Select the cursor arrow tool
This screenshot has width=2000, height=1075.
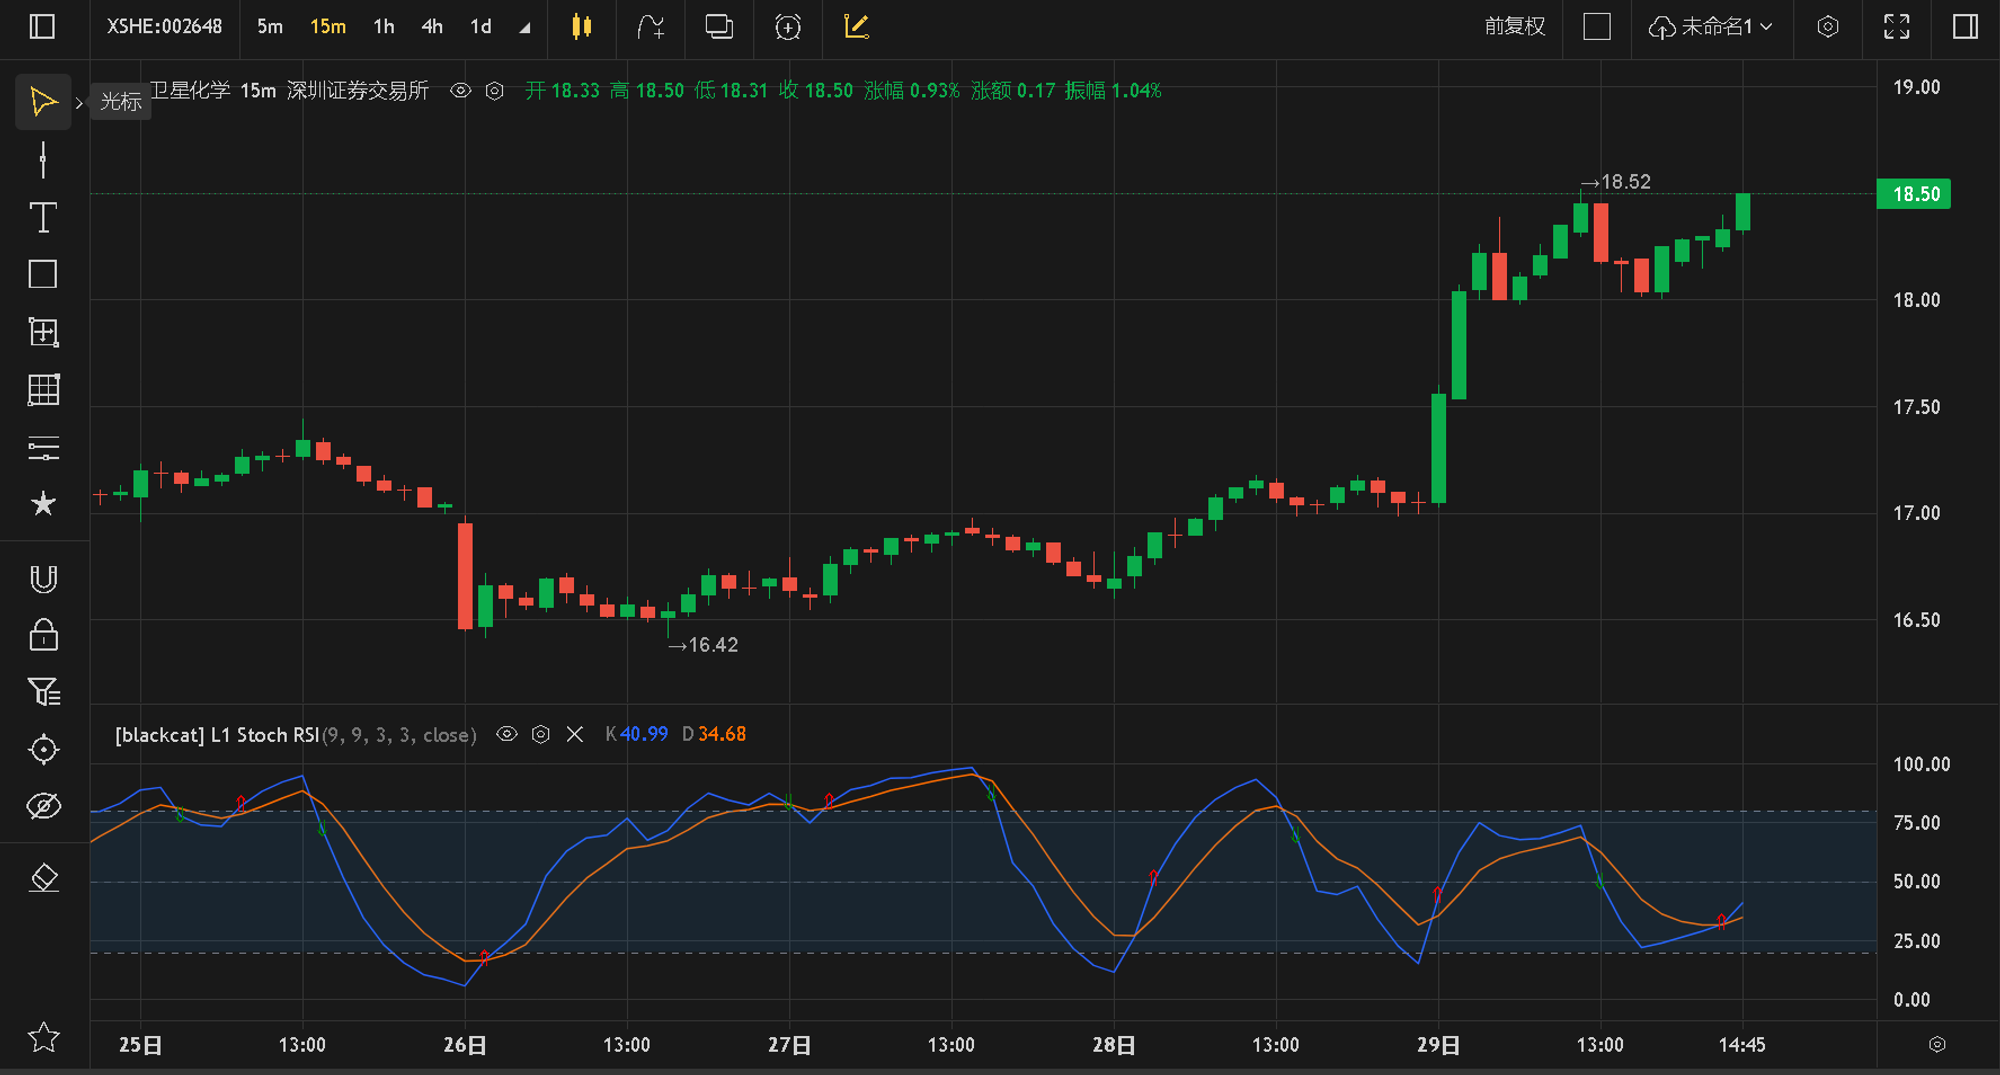[43, 102]
